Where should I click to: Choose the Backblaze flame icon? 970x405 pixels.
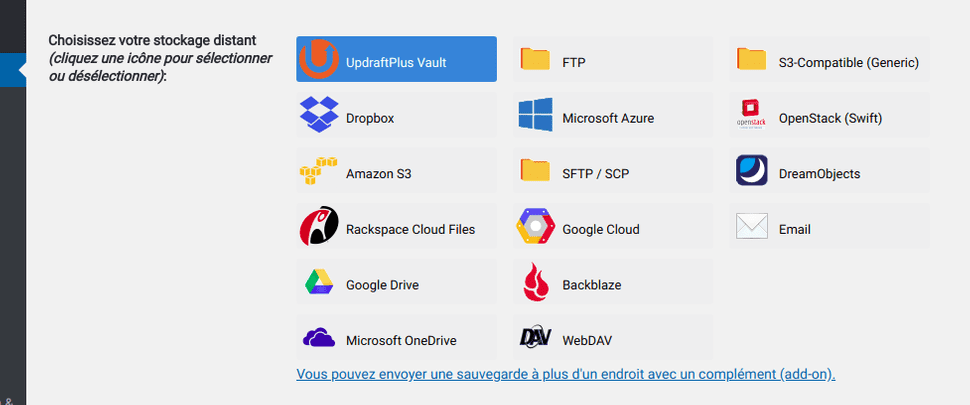click(x=535, y=284)
